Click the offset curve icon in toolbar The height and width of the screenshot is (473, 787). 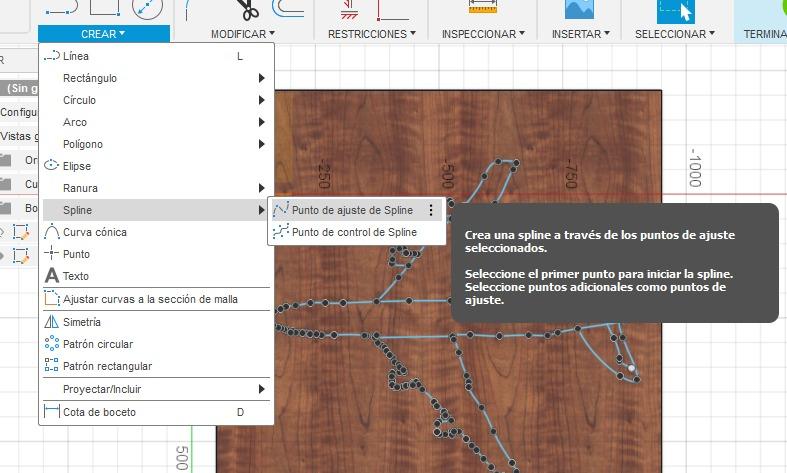coord(288,8)
